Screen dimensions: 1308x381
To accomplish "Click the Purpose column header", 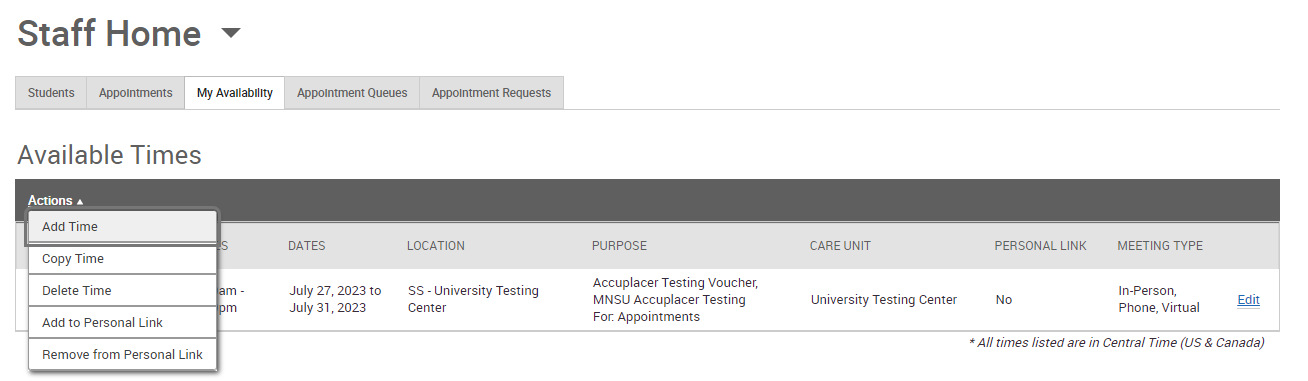I will tap(619, 246).
